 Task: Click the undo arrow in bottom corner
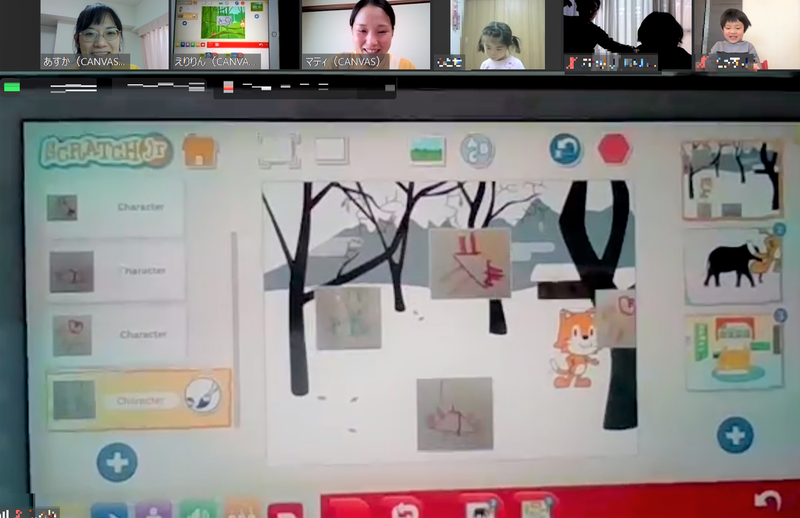click(767, 500)
